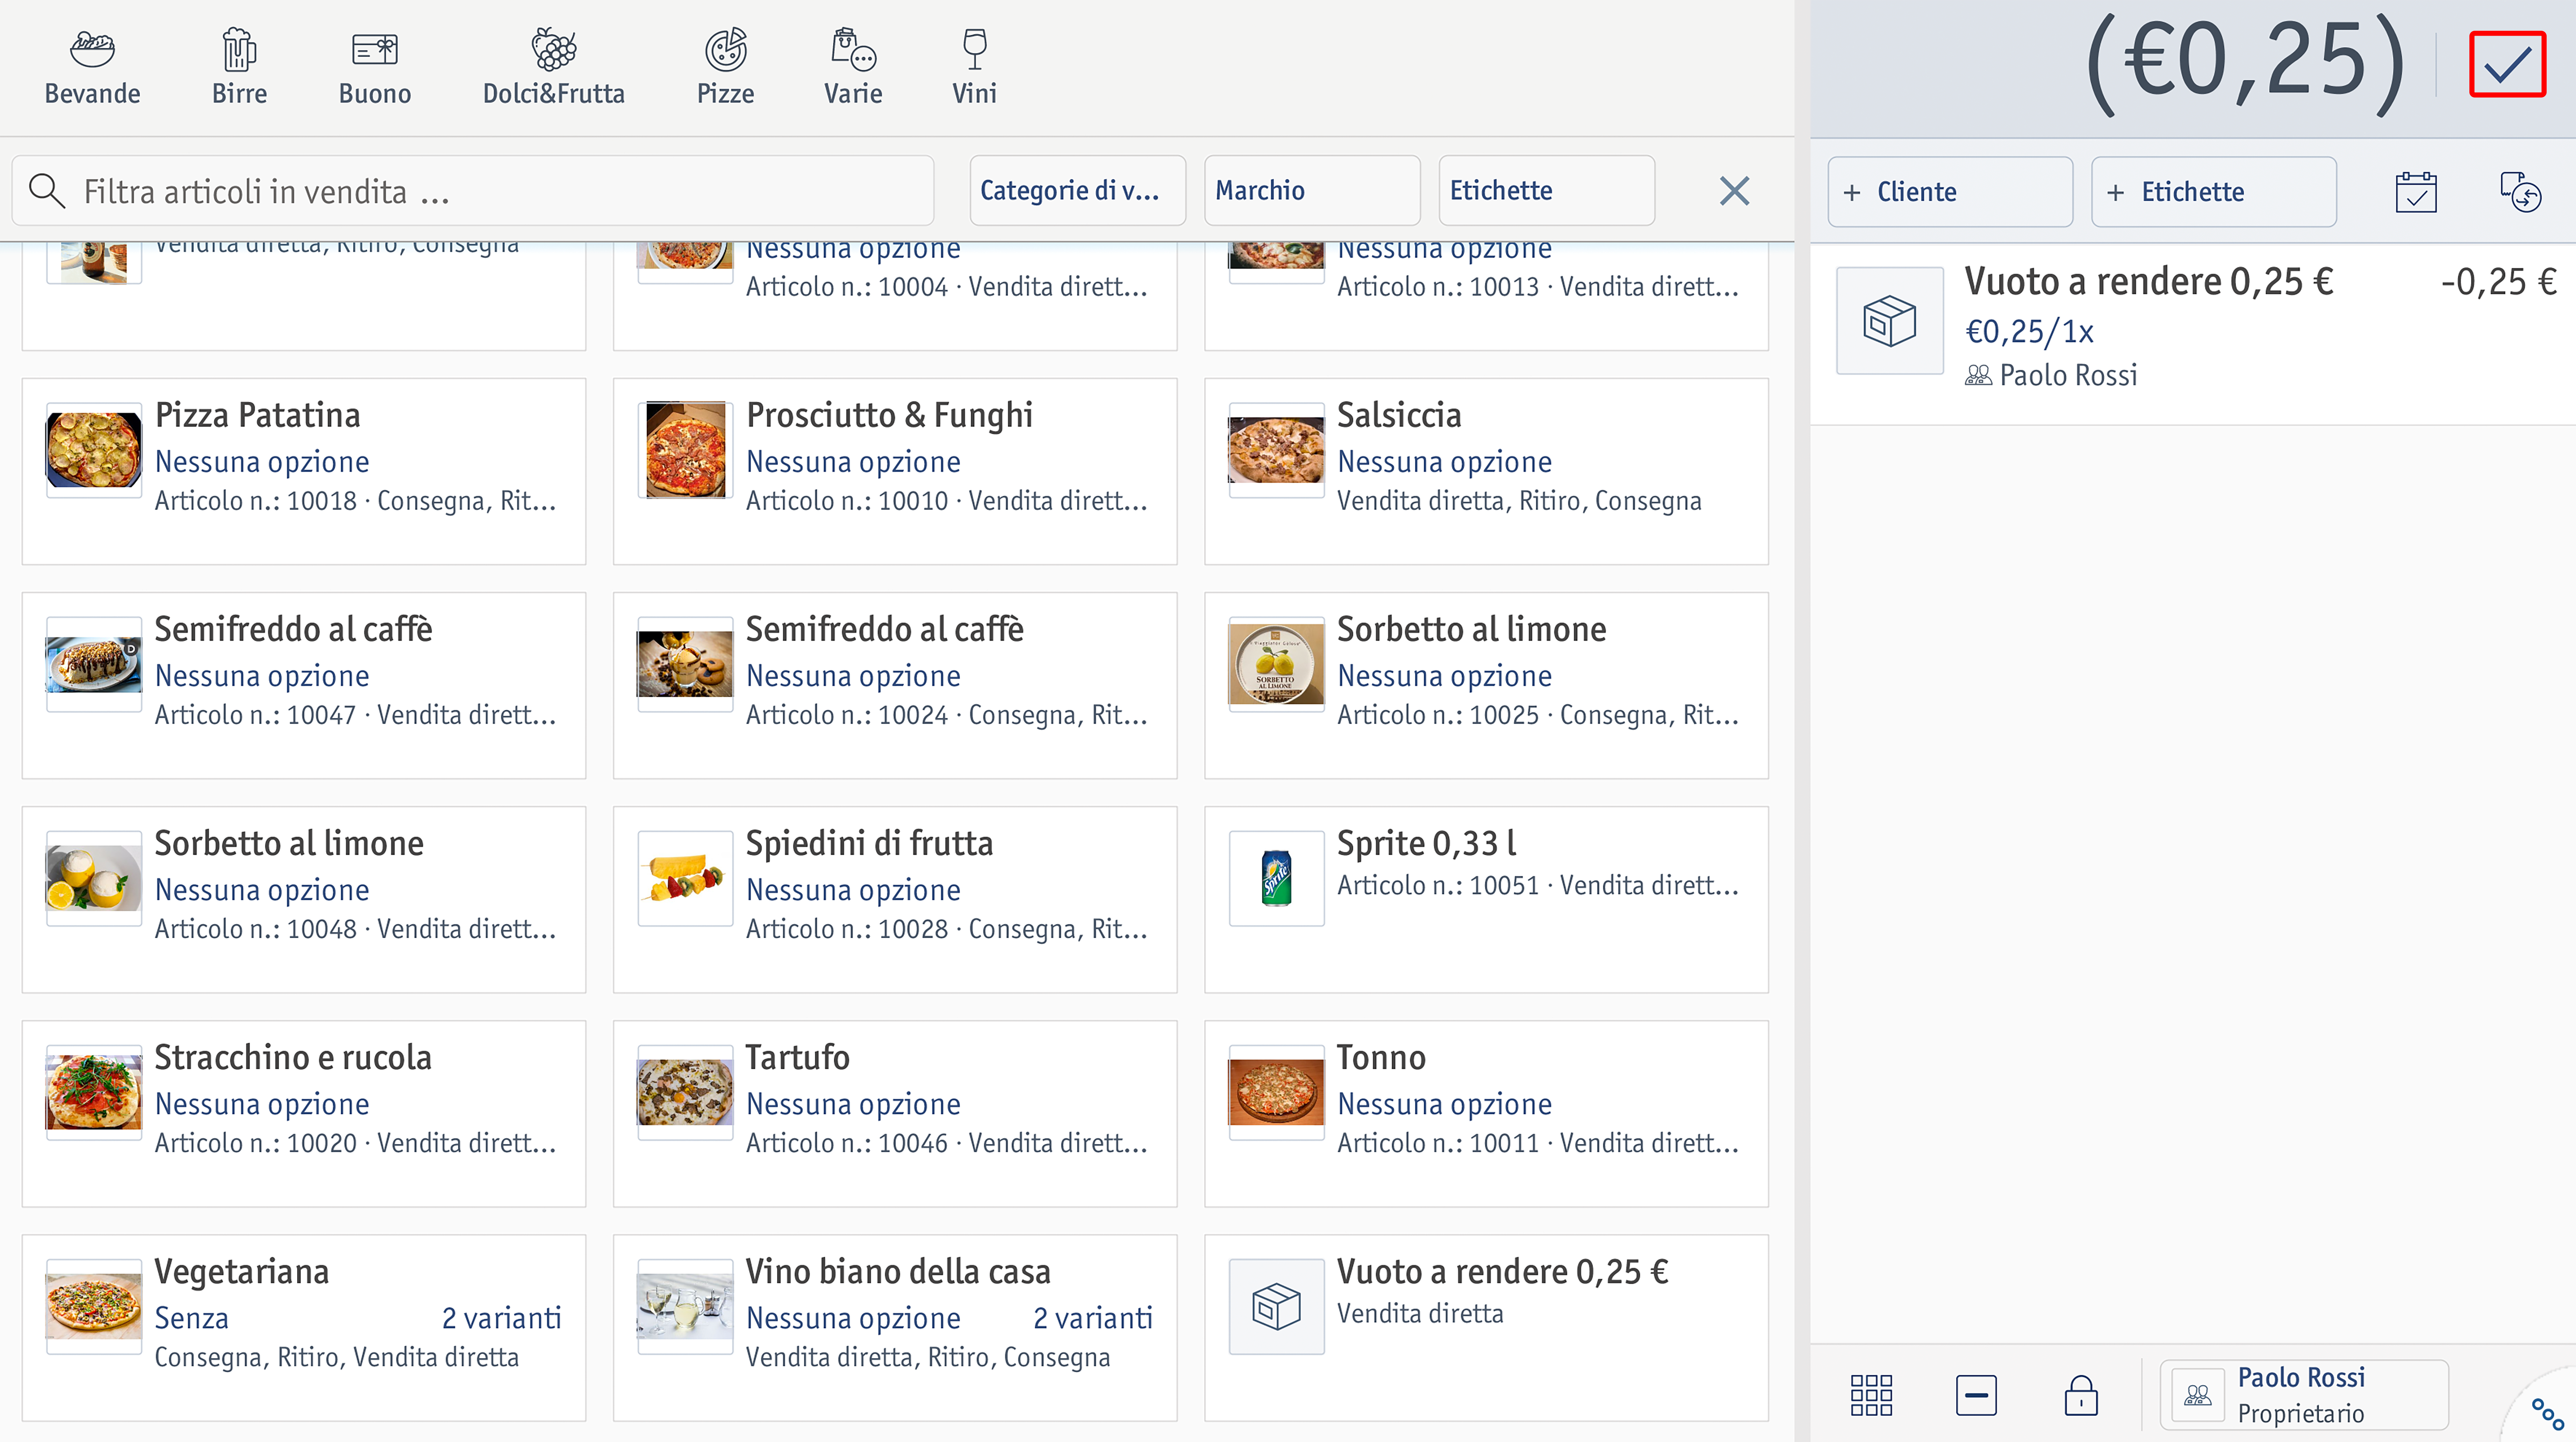
Task: Add Tartufo pizza to the order
Action: [895, 1113]
